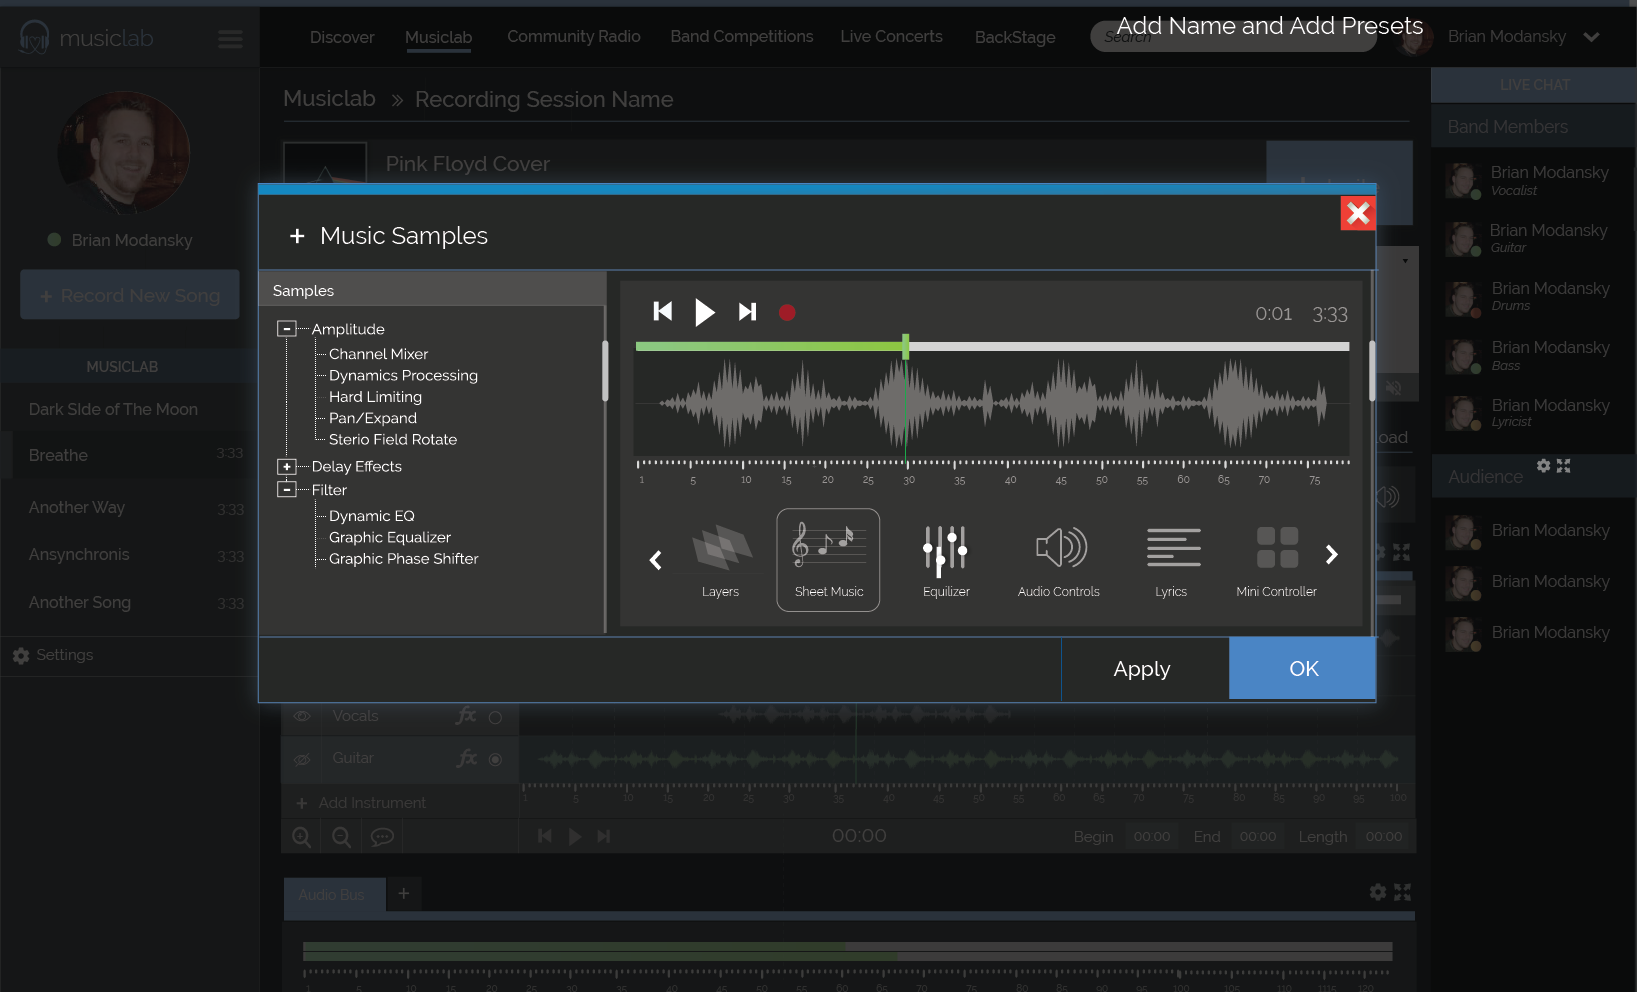
Task: Click Record New Song button
Action: click(x=130, y=295)
